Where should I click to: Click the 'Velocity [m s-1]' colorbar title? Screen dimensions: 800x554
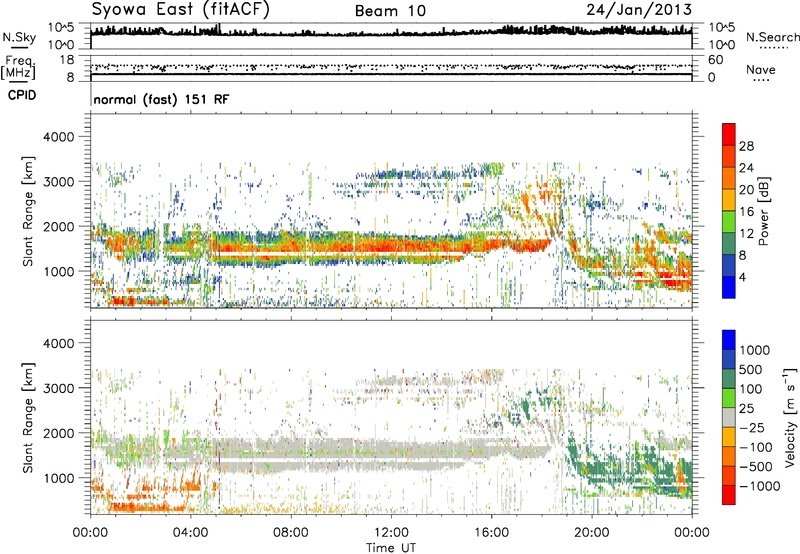(x=790, y=417)
